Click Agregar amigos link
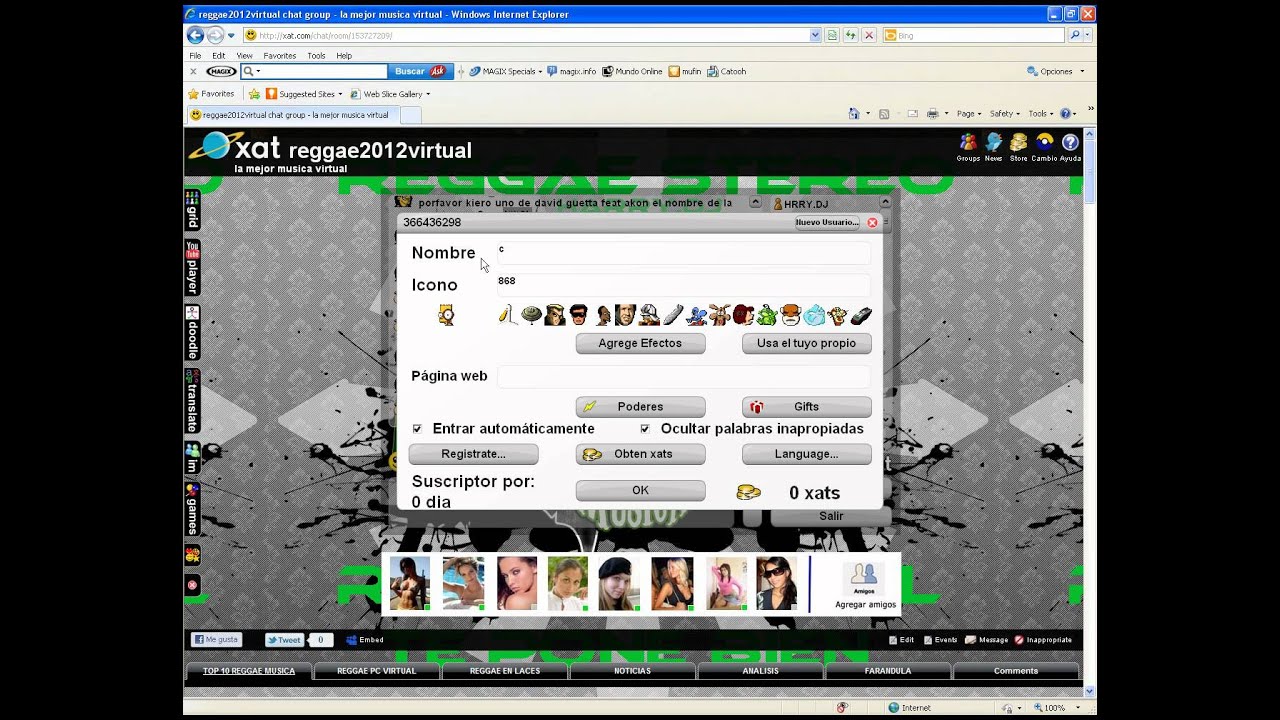1280x720 pixels. pos(865,605)
